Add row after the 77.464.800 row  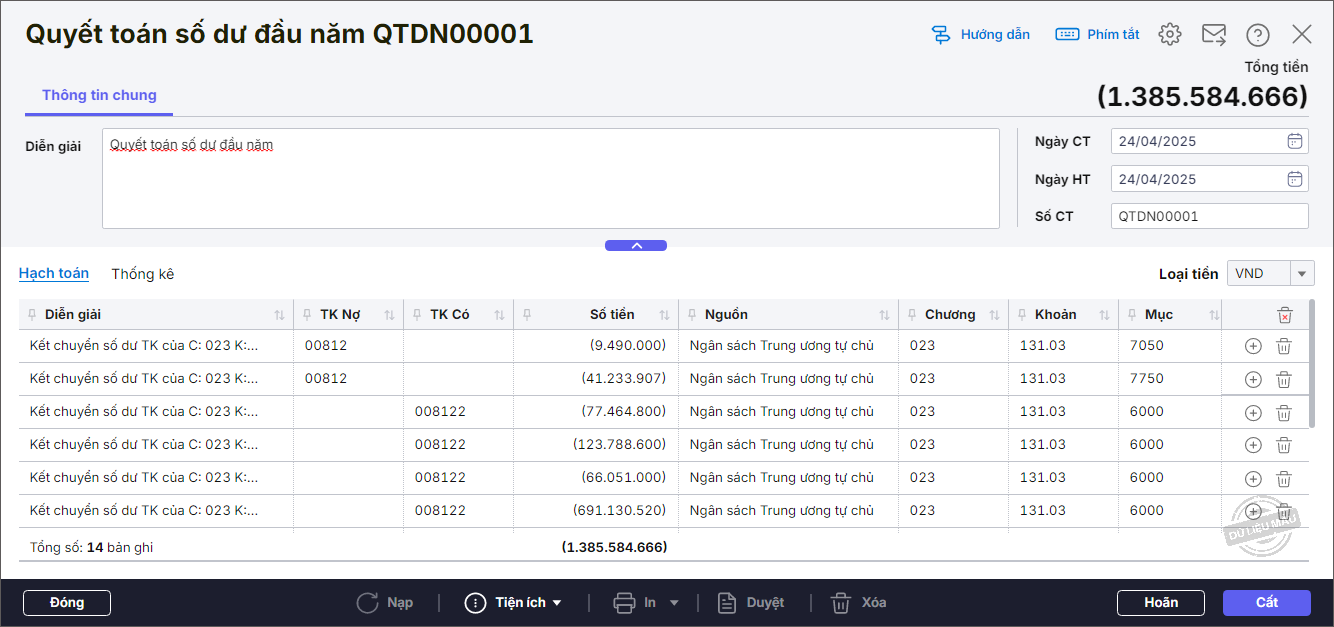click(1253, 412)
